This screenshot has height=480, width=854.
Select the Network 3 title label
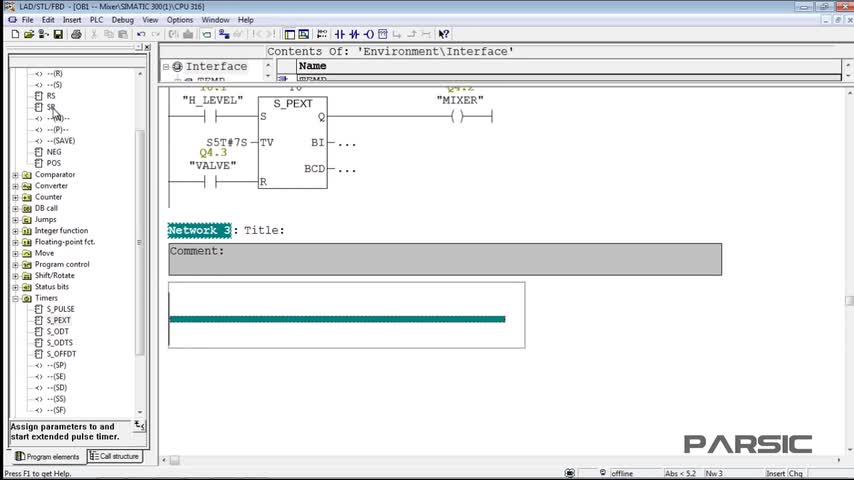coord(199,230)
